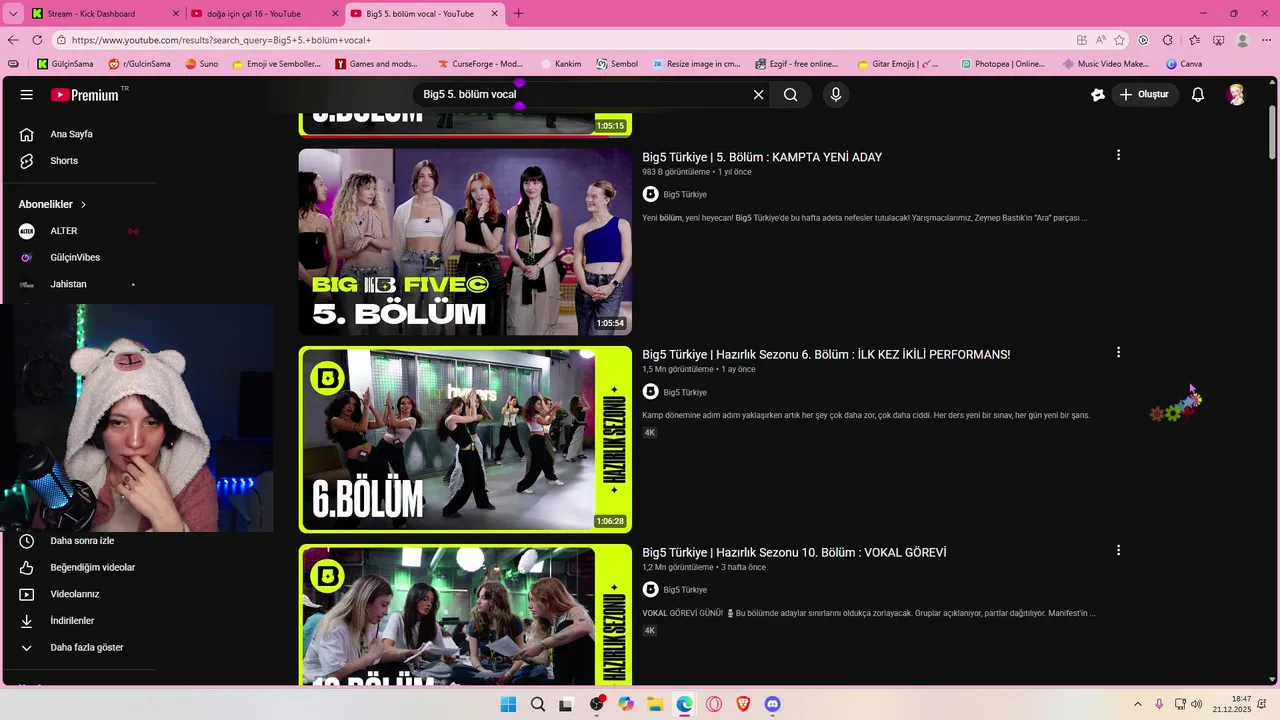Open Photopea bookmark in bookmarks bar

(x=1002, y=64)
